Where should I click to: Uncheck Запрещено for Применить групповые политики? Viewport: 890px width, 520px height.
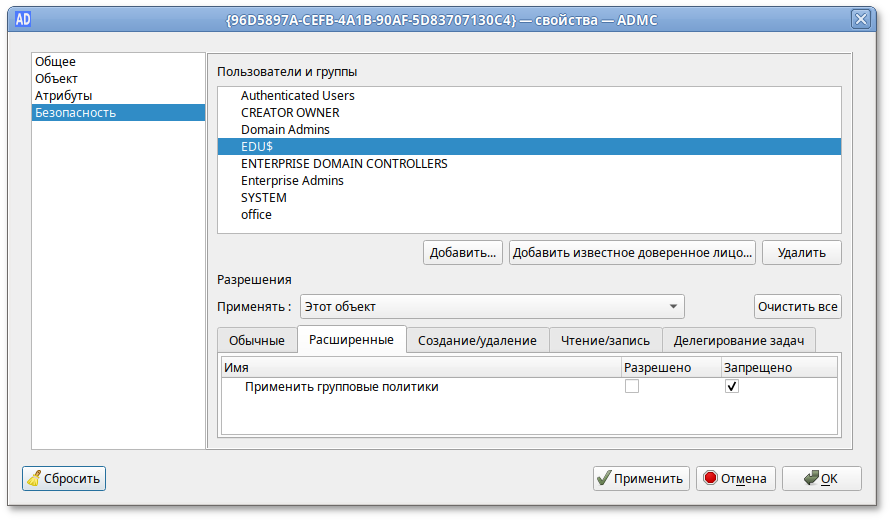pos(732,387)
